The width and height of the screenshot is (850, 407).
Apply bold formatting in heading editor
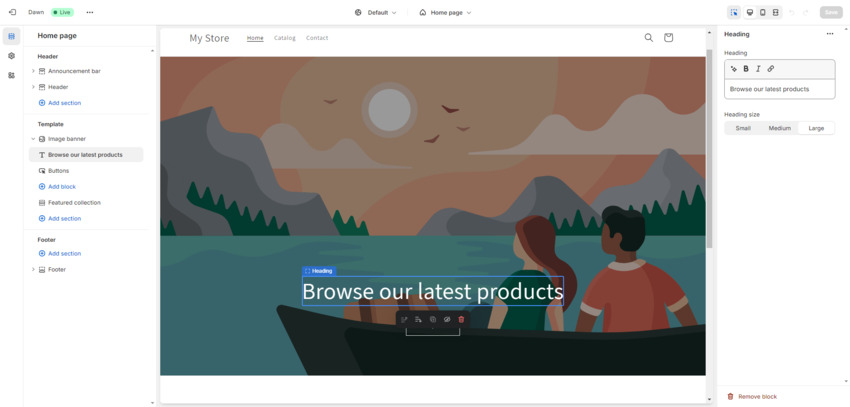pyautogui.click(x=746, y=69)
